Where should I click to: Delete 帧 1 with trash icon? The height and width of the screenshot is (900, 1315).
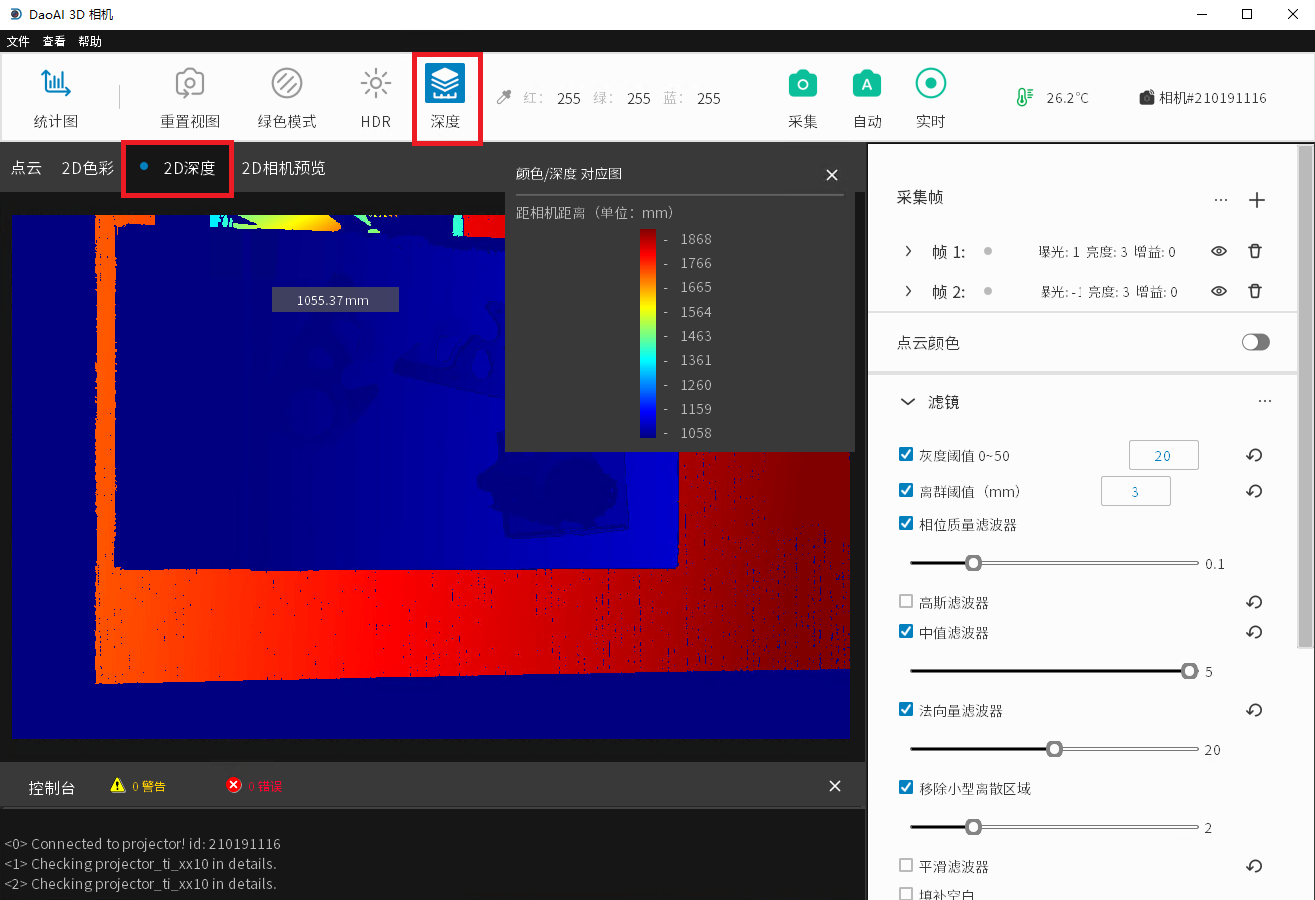[1255, 252]
